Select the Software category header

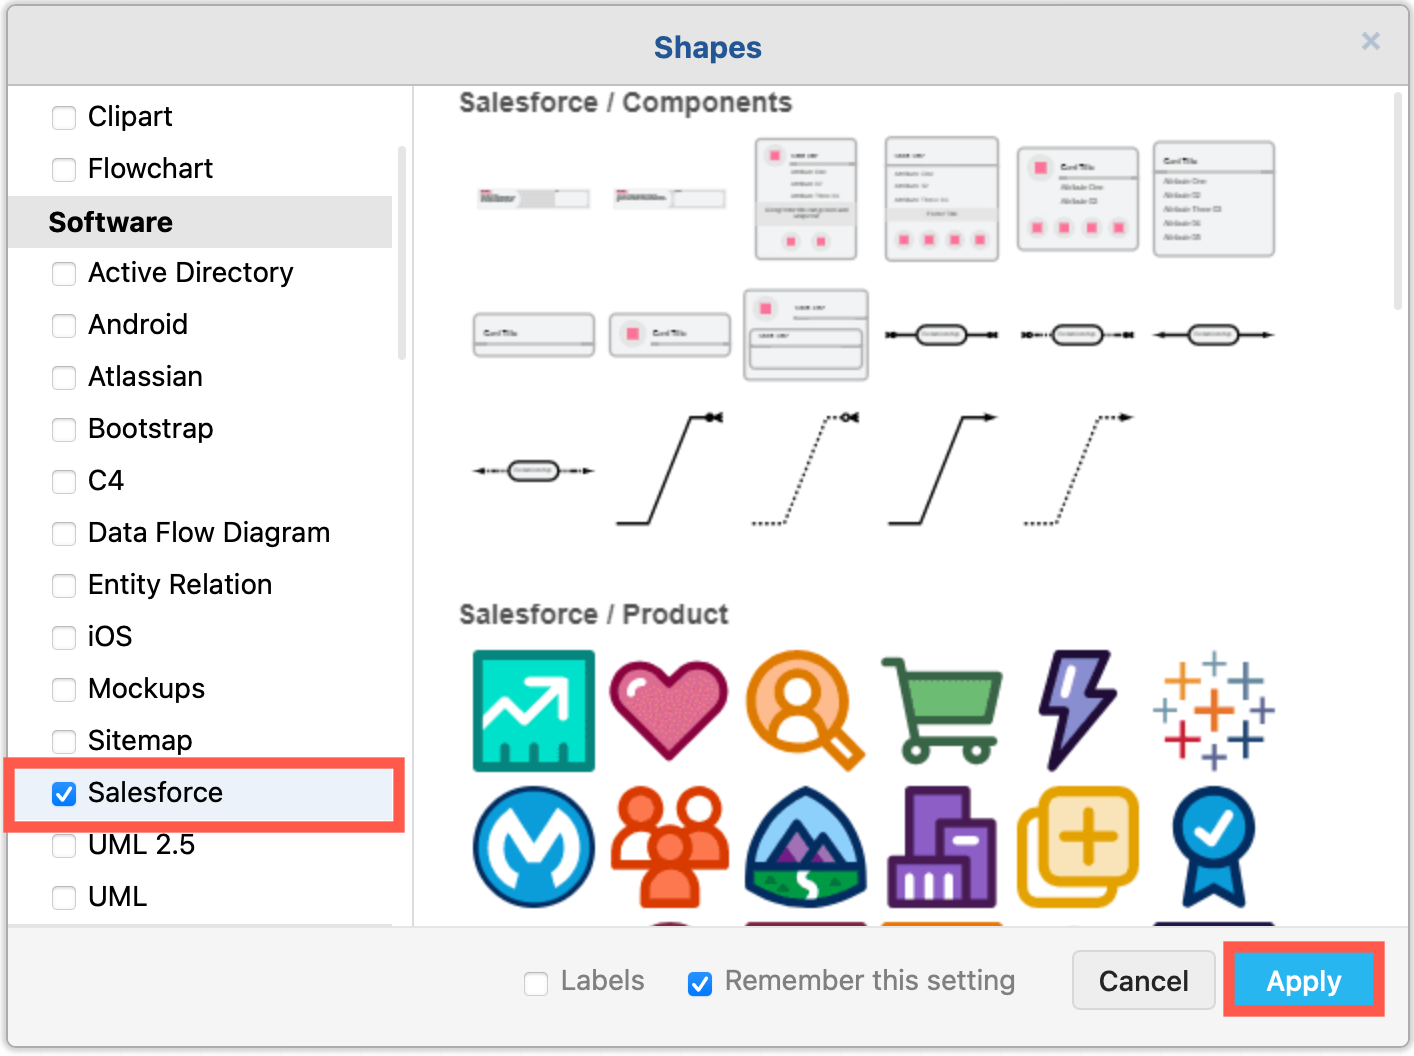point(111,221)
